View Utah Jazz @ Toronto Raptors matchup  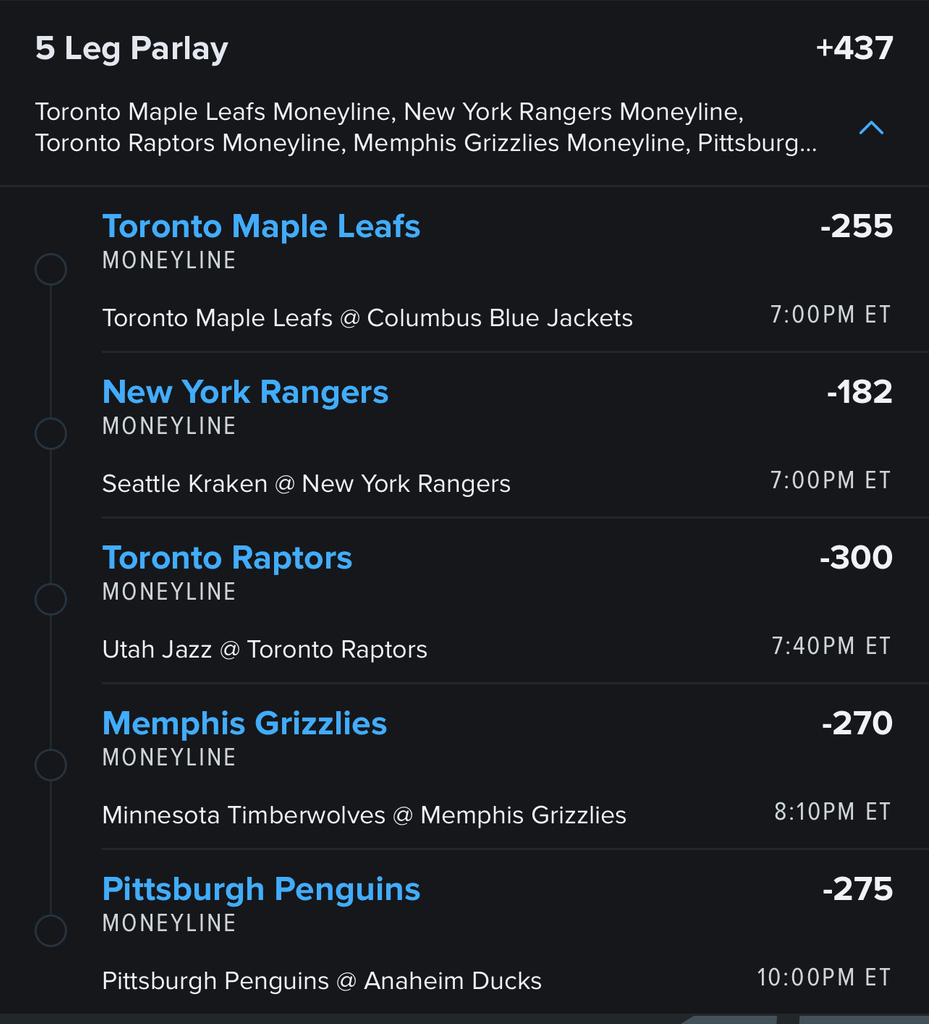coord(264,650)
